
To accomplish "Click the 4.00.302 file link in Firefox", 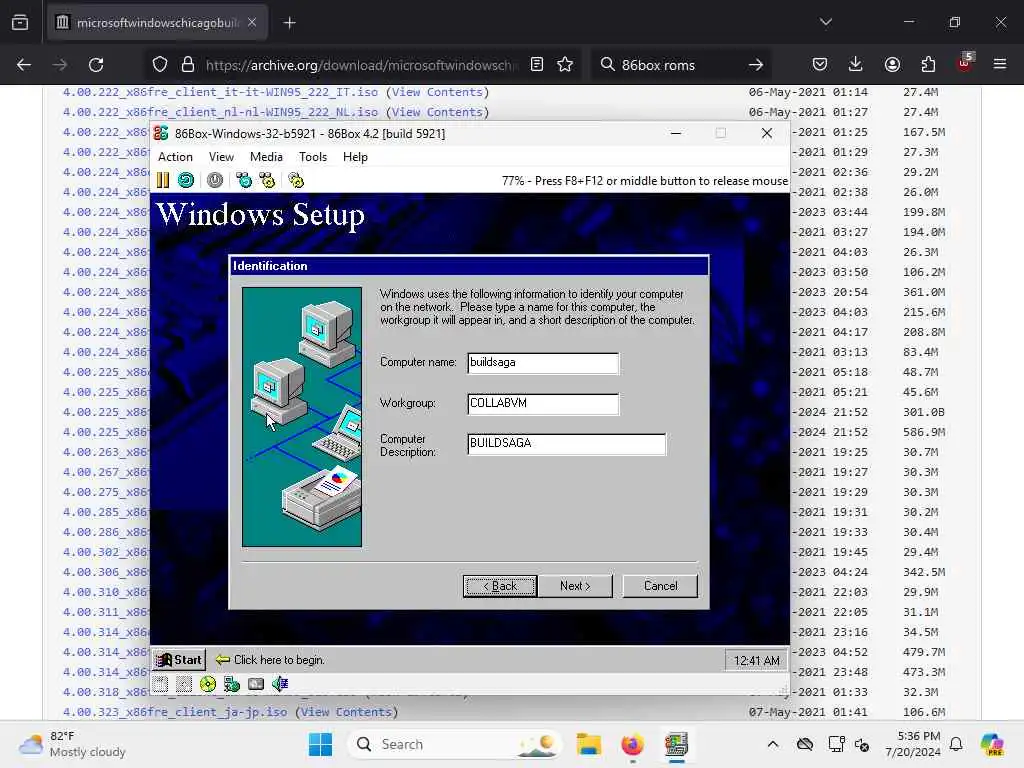I will pos(106,552).
